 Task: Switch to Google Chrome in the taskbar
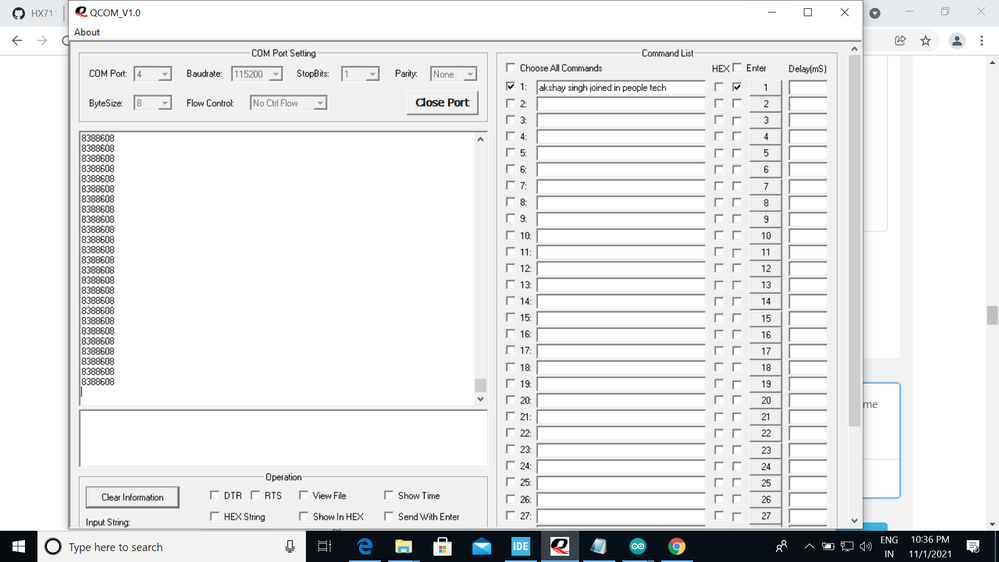677,547
